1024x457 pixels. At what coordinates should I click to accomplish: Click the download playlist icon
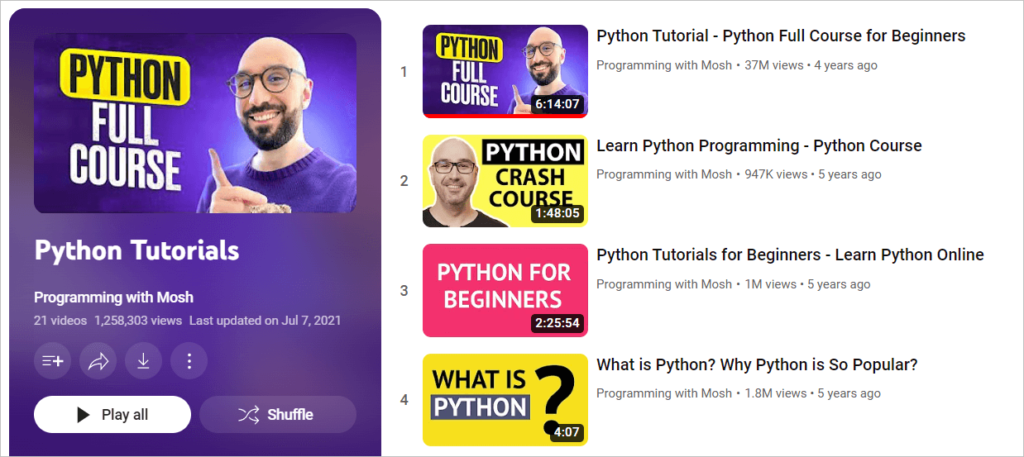pyautogui.click(x=143, y=362)
